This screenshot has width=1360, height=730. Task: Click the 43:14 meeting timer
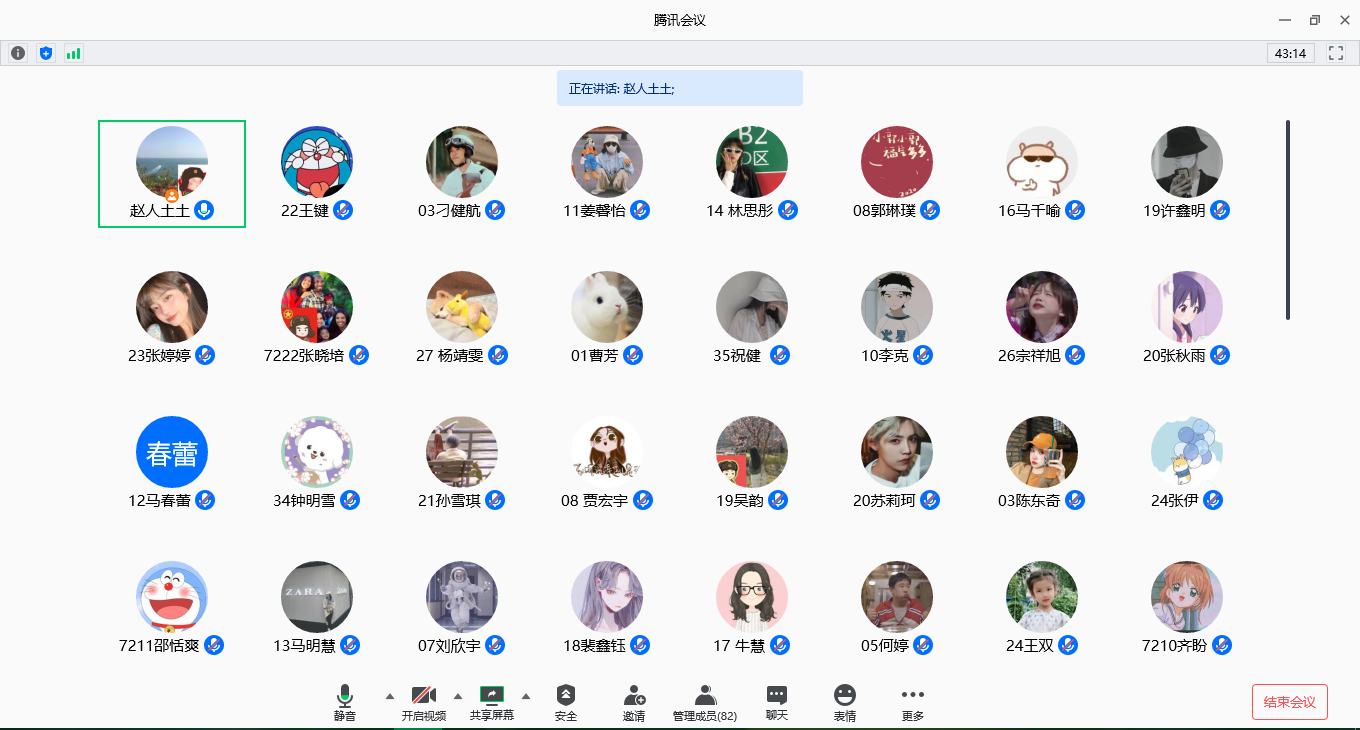coord(1291,53)
